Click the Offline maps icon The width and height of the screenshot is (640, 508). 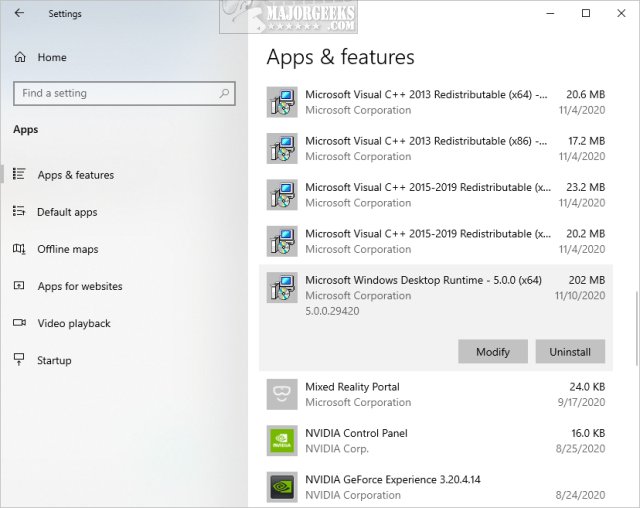[19, 248]
